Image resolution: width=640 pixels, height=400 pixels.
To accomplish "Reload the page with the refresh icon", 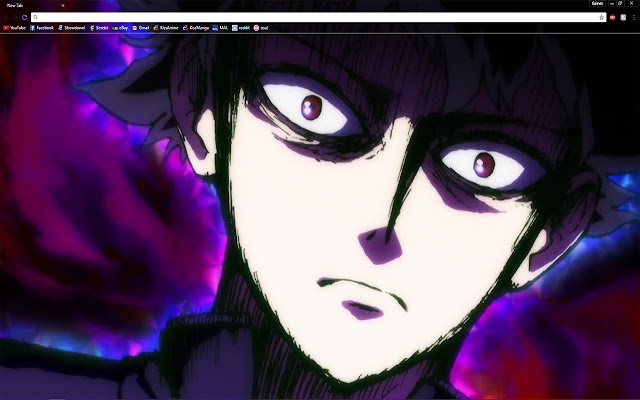I will point(24,18).
